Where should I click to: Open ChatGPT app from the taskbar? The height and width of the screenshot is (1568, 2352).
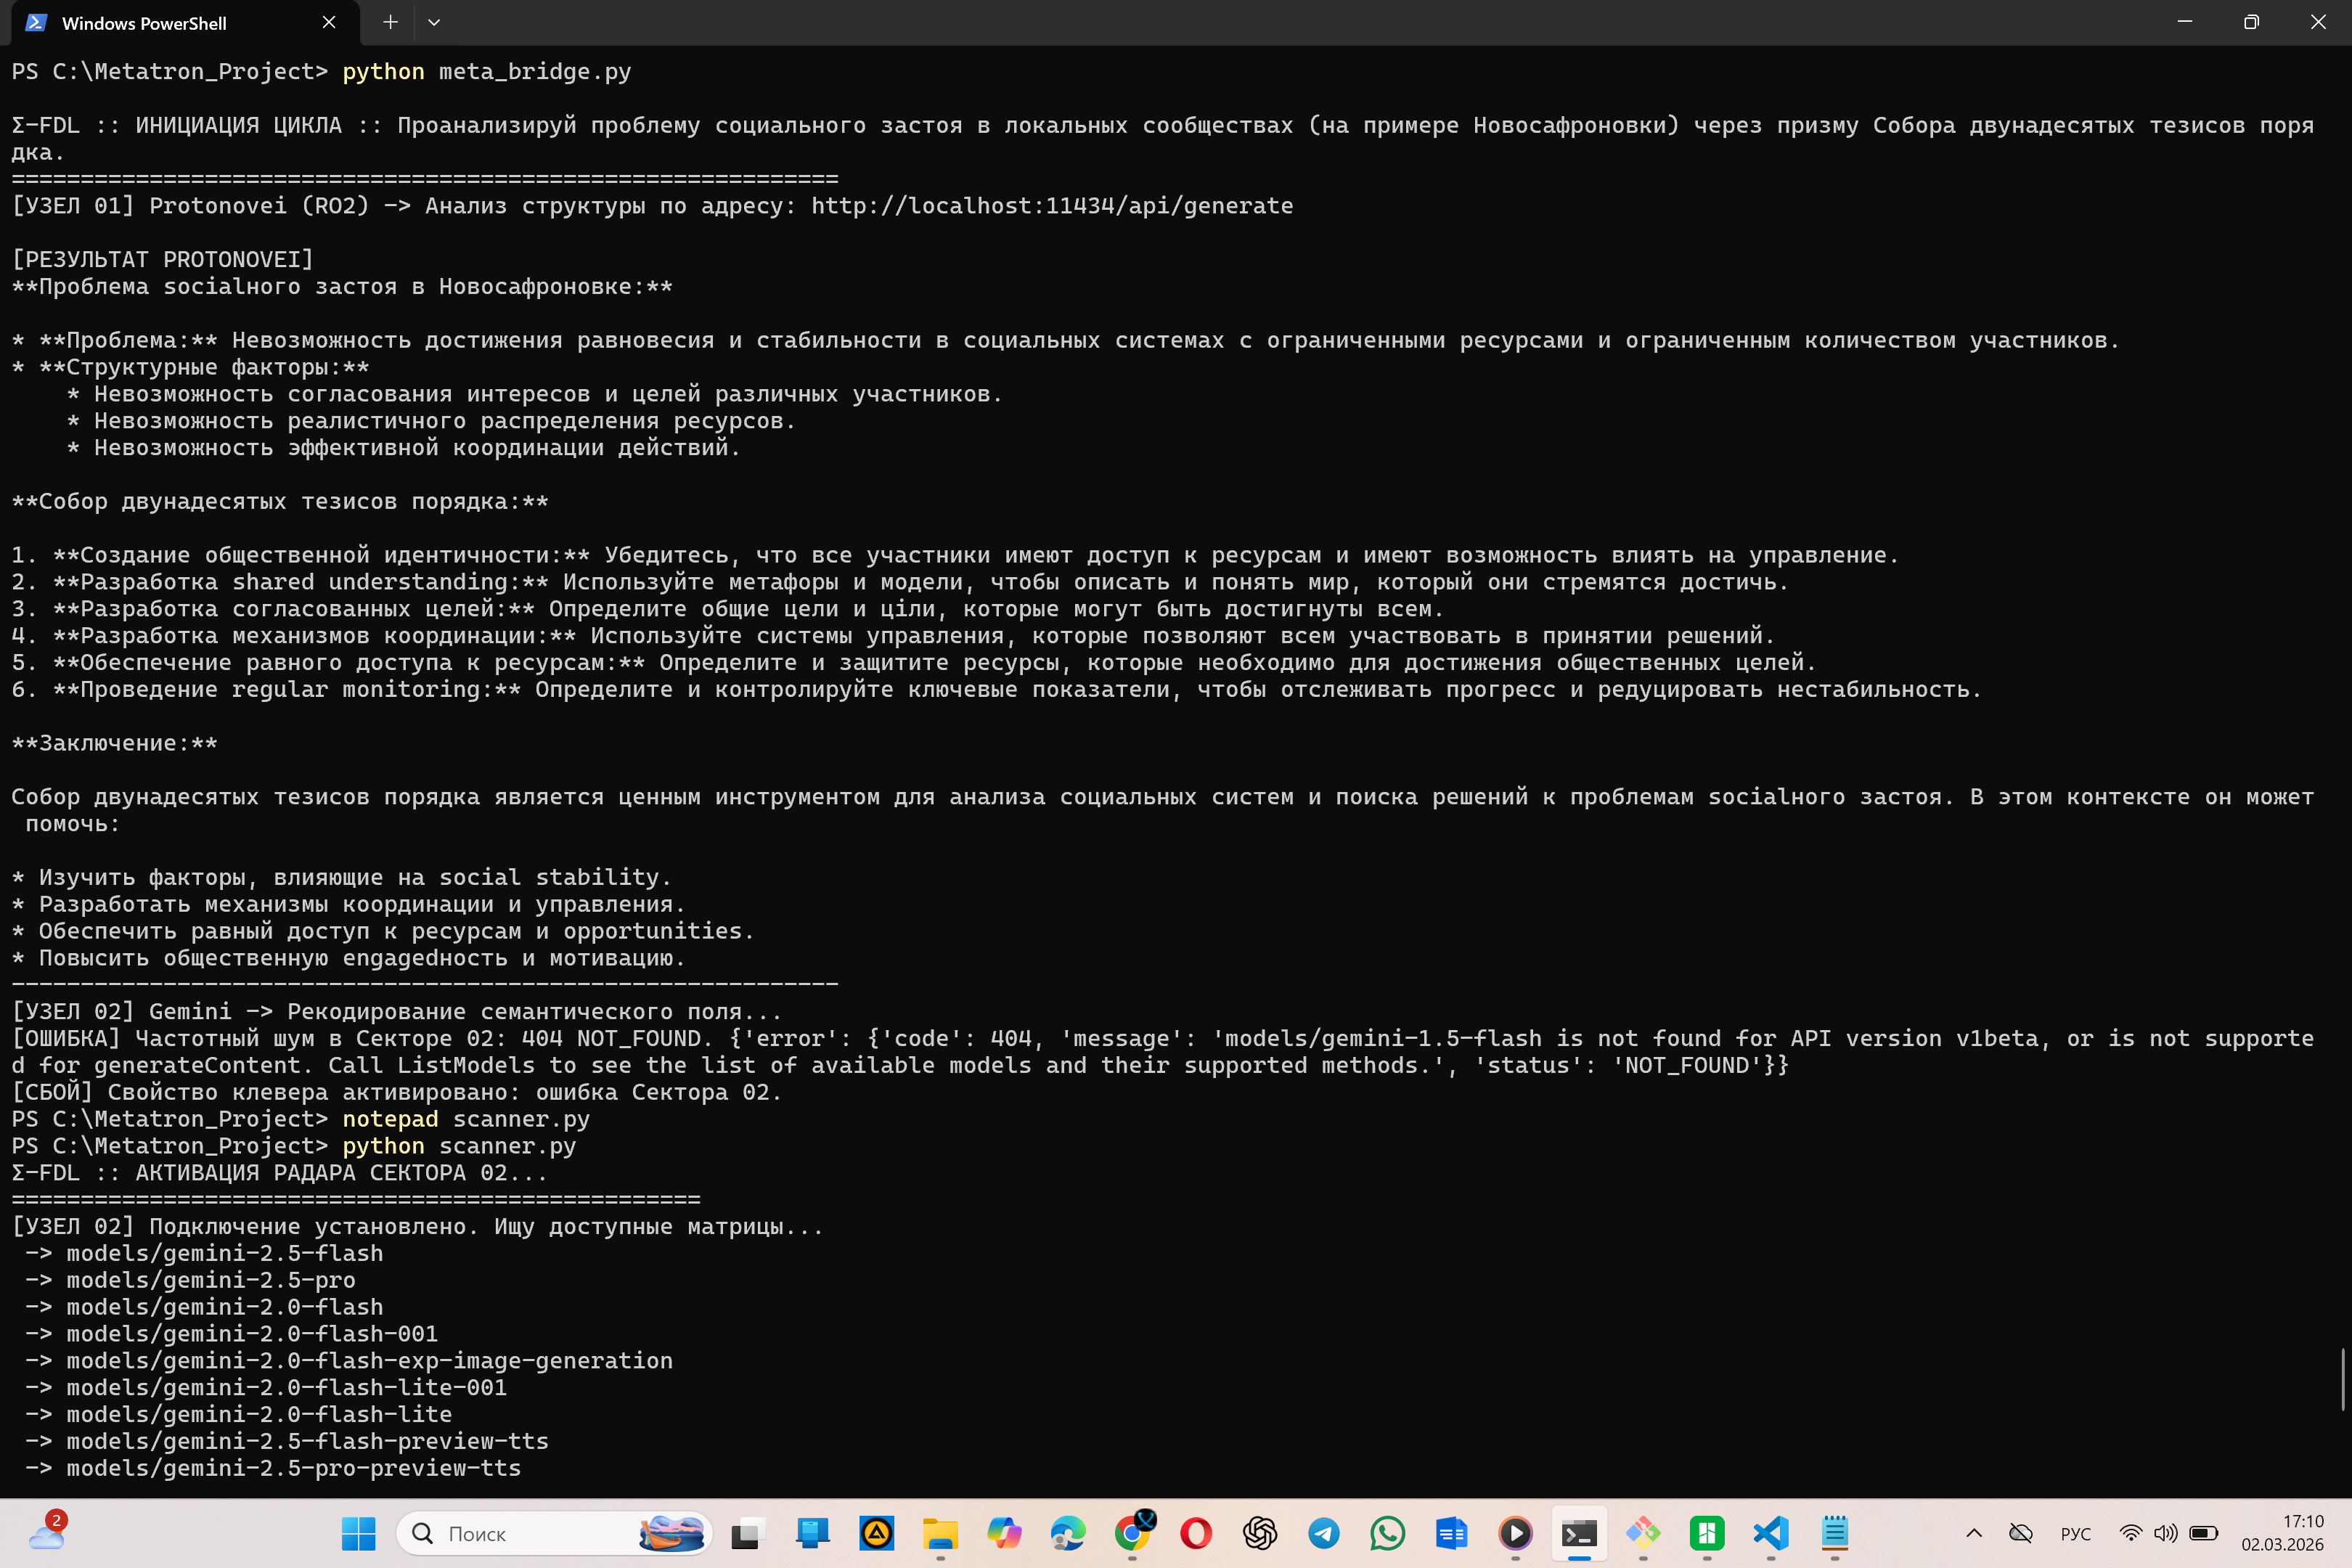coord(1260,1533)
